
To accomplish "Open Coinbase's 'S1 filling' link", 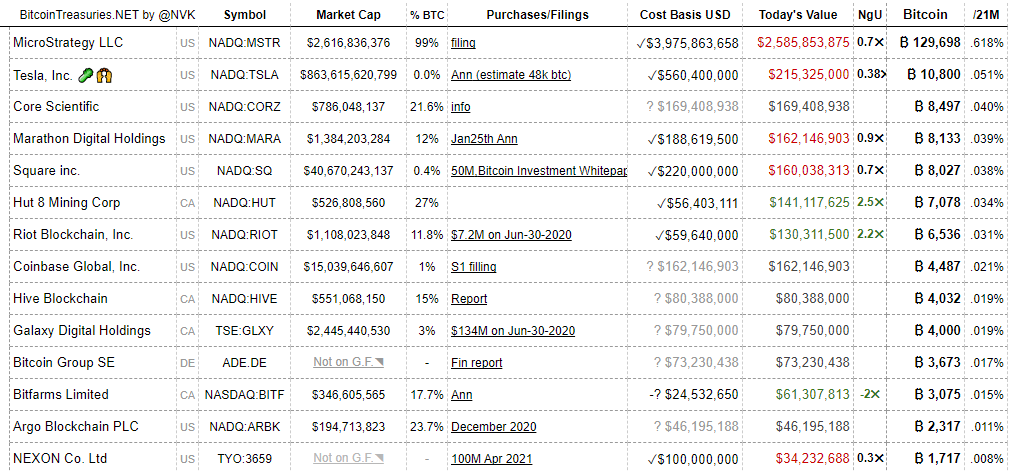I will pyautogui.click(x=473, y=267).
